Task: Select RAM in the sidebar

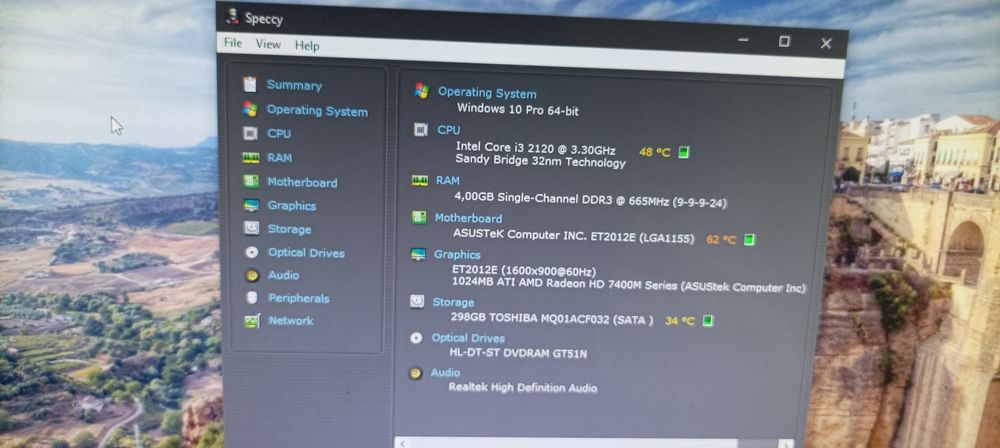Action: pos(279,158)
